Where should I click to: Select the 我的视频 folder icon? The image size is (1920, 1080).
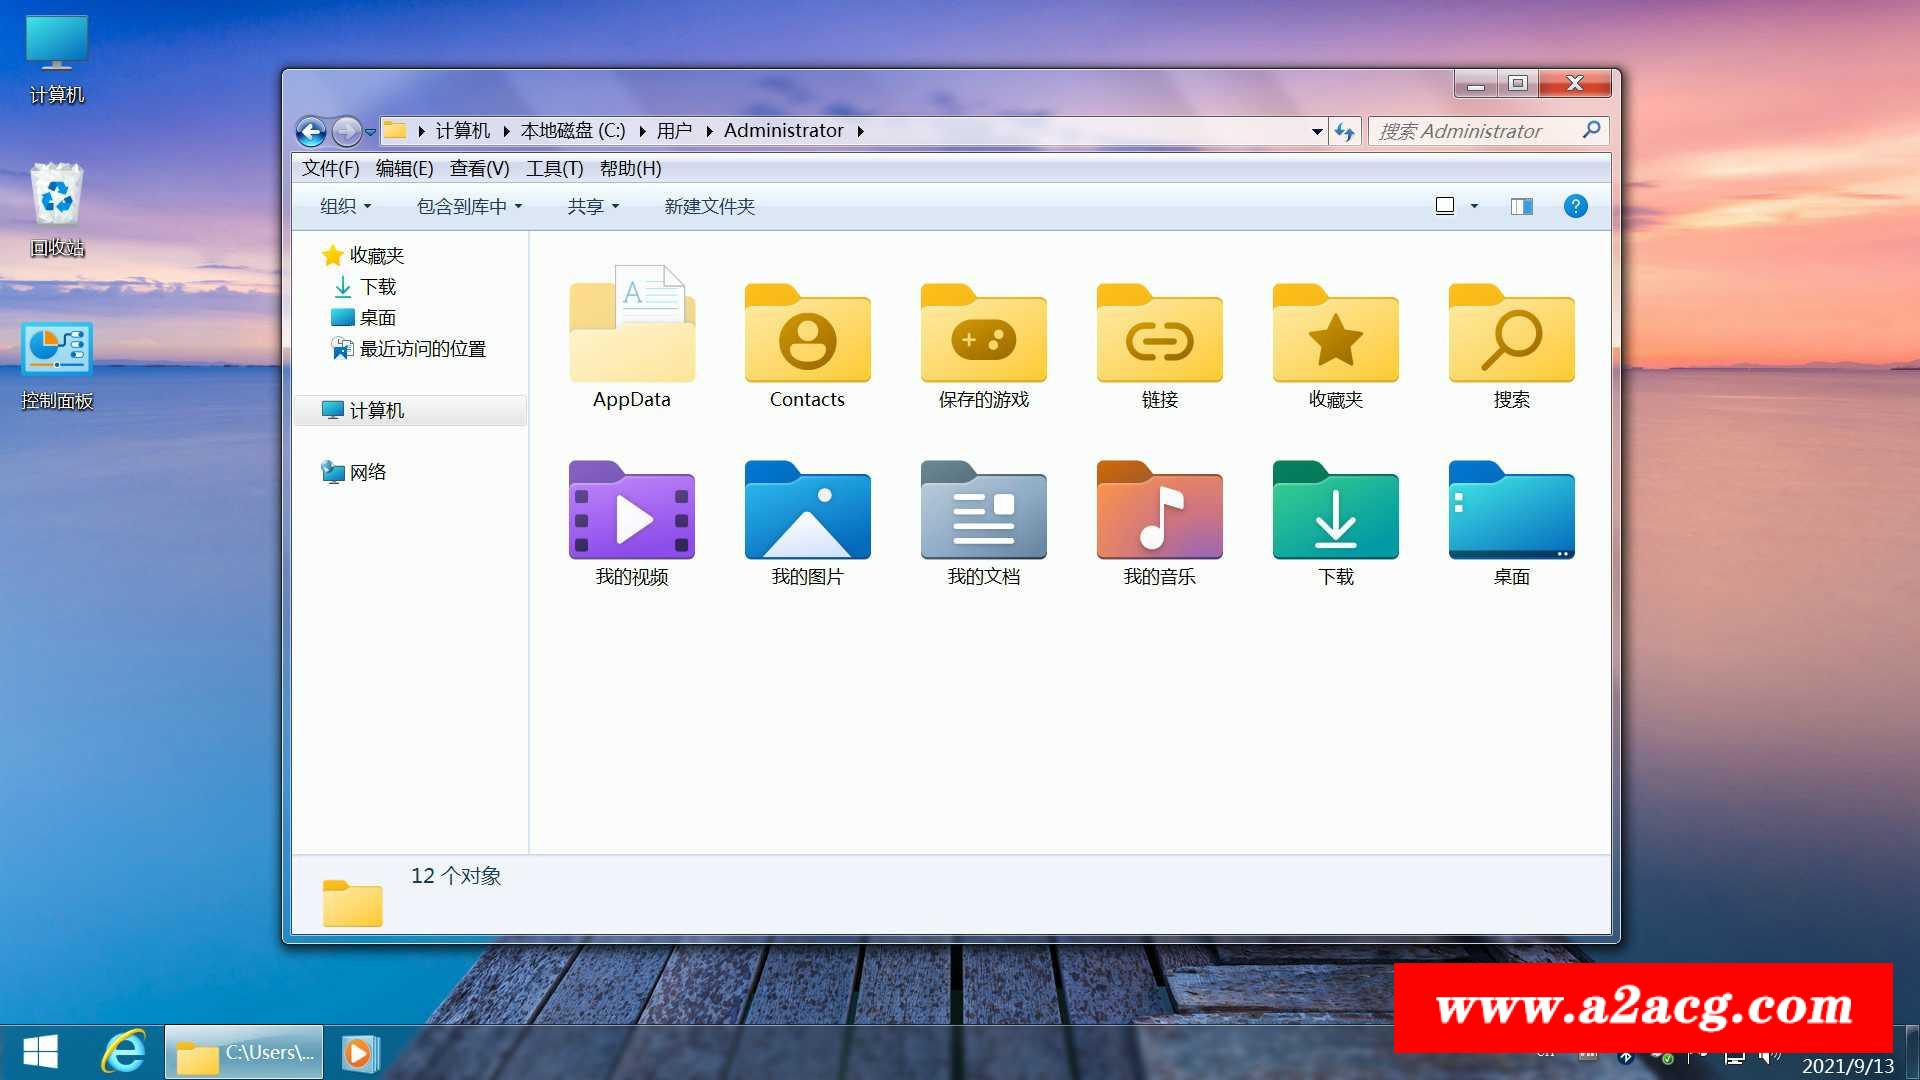631,511
